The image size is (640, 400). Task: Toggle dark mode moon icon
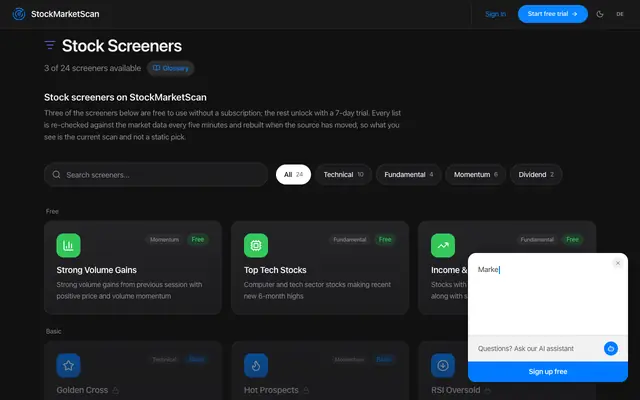[600, 14]
